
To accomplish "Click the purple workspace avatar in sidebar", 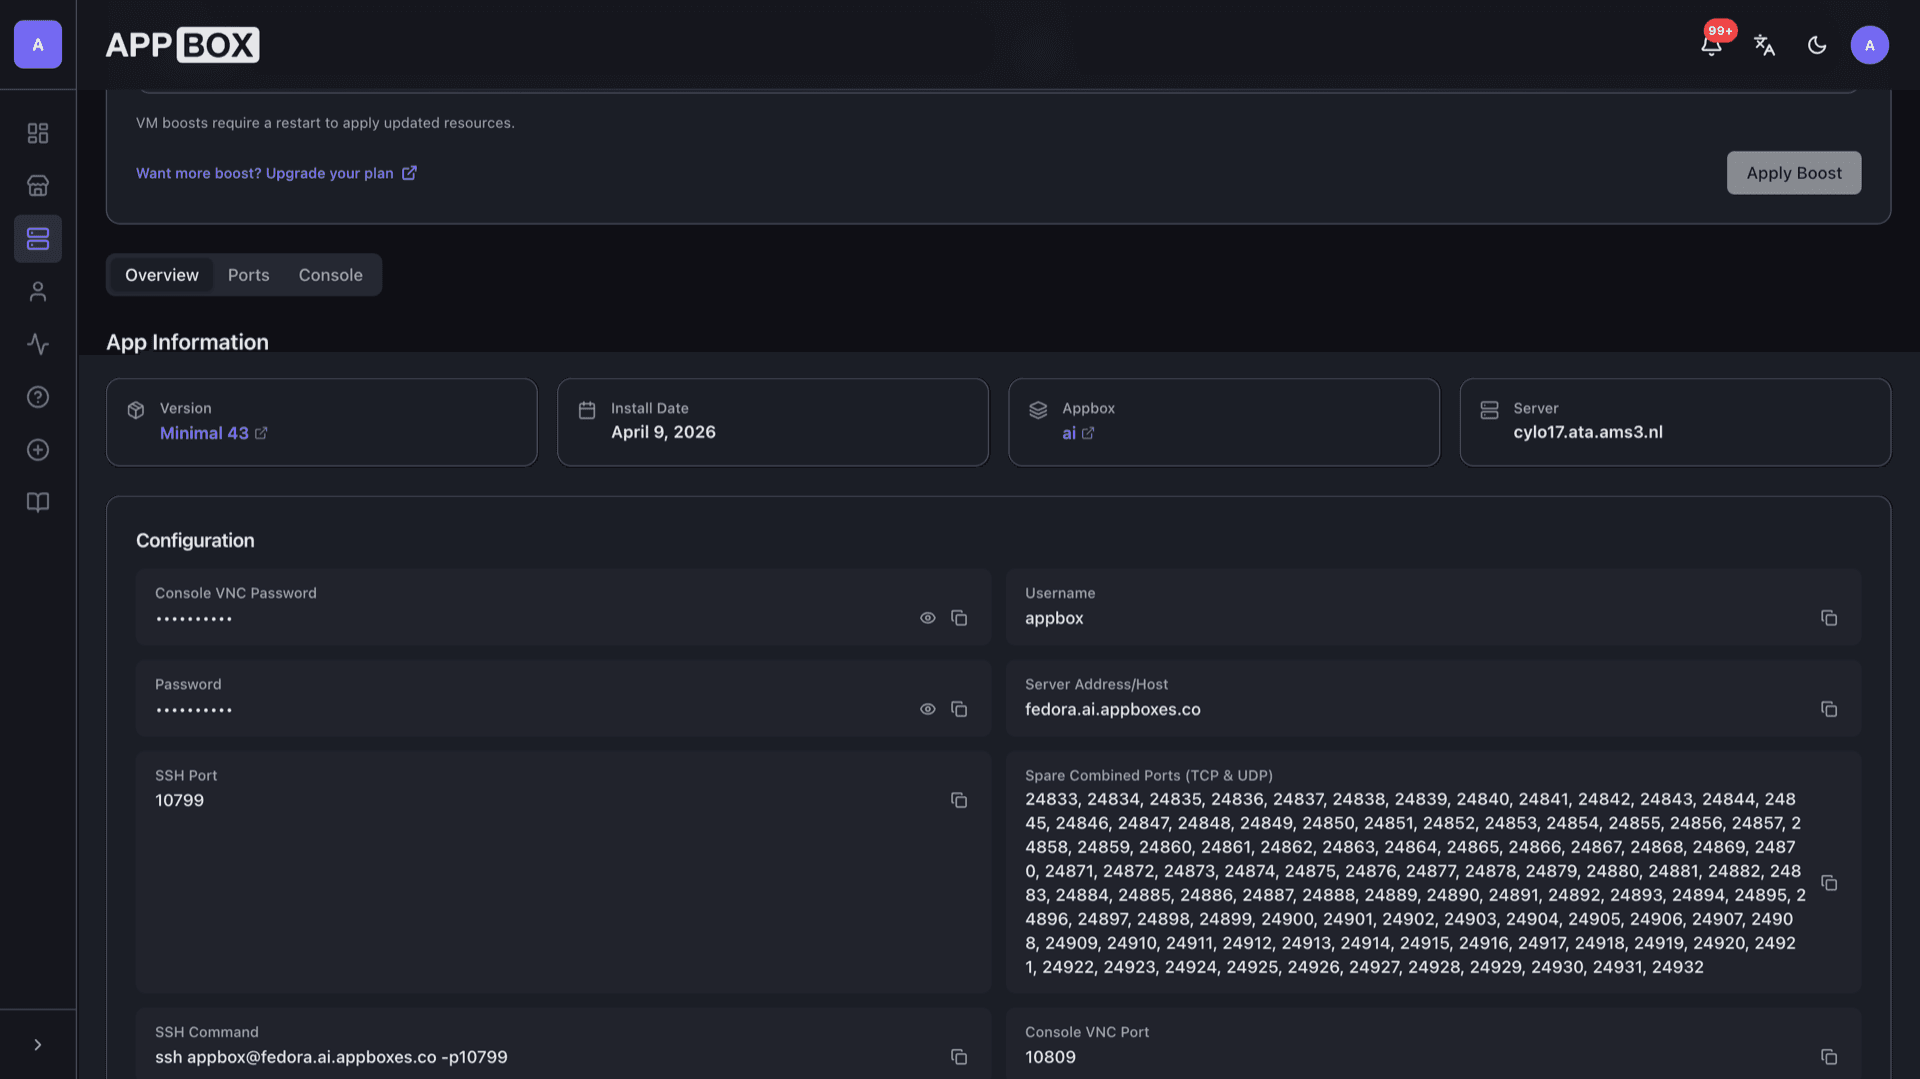I will click(38, 45).
